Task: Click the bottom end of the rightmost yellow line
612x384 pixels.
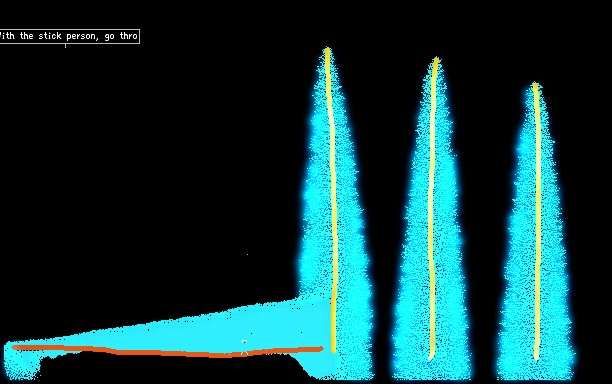Action: click(x=536, y=357)
